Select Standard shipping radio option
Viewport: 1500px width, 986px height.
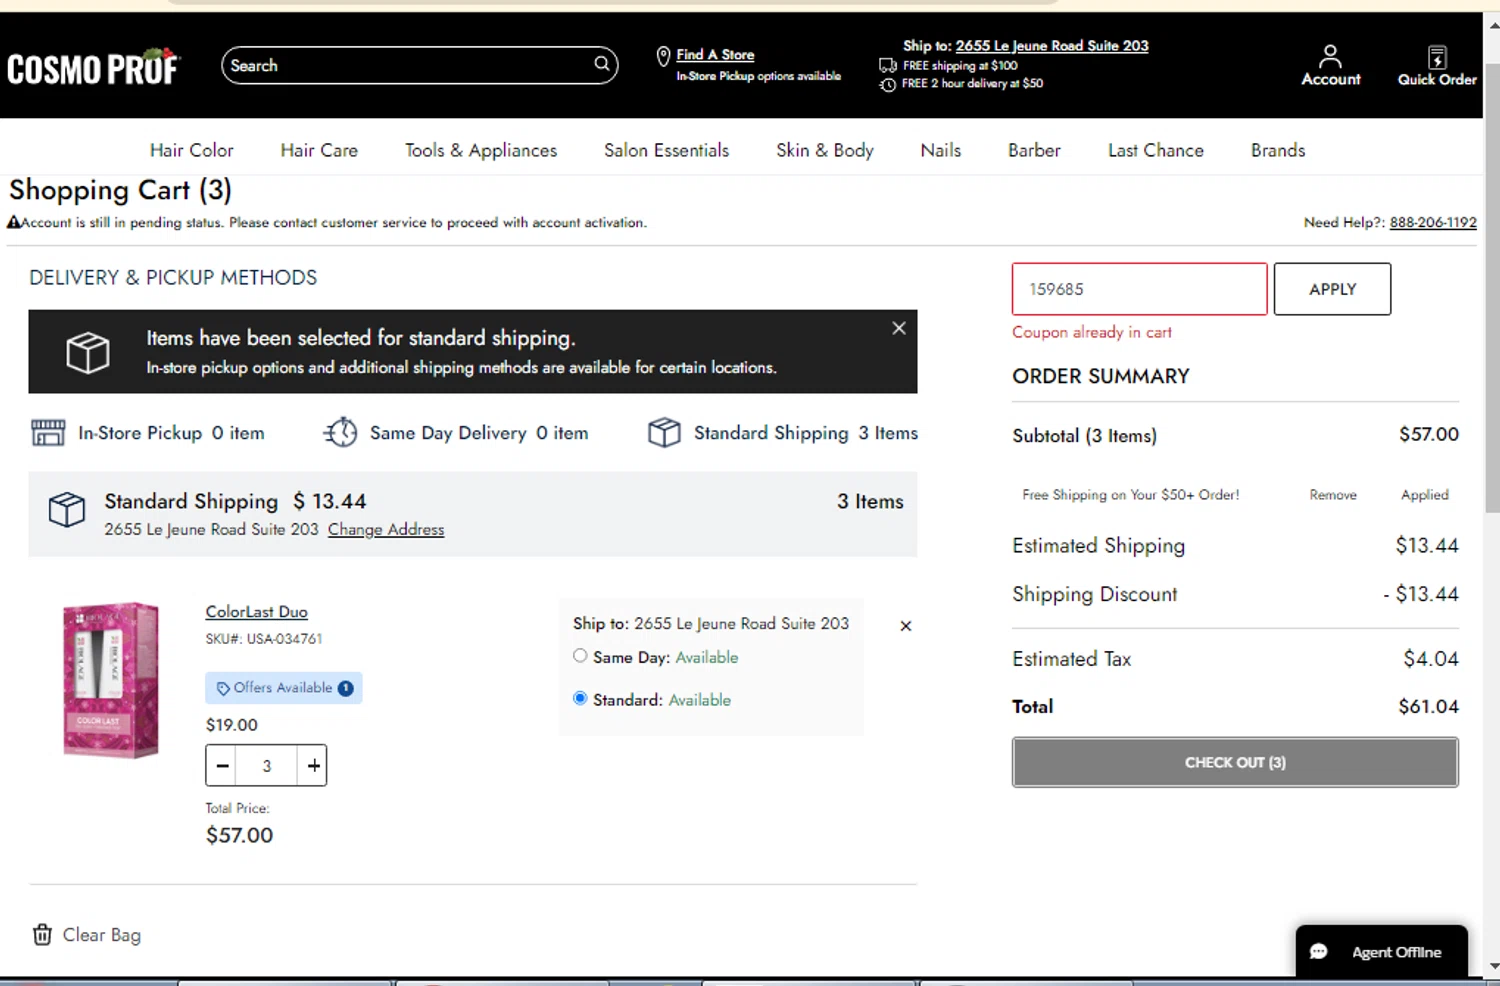point(580,698)
